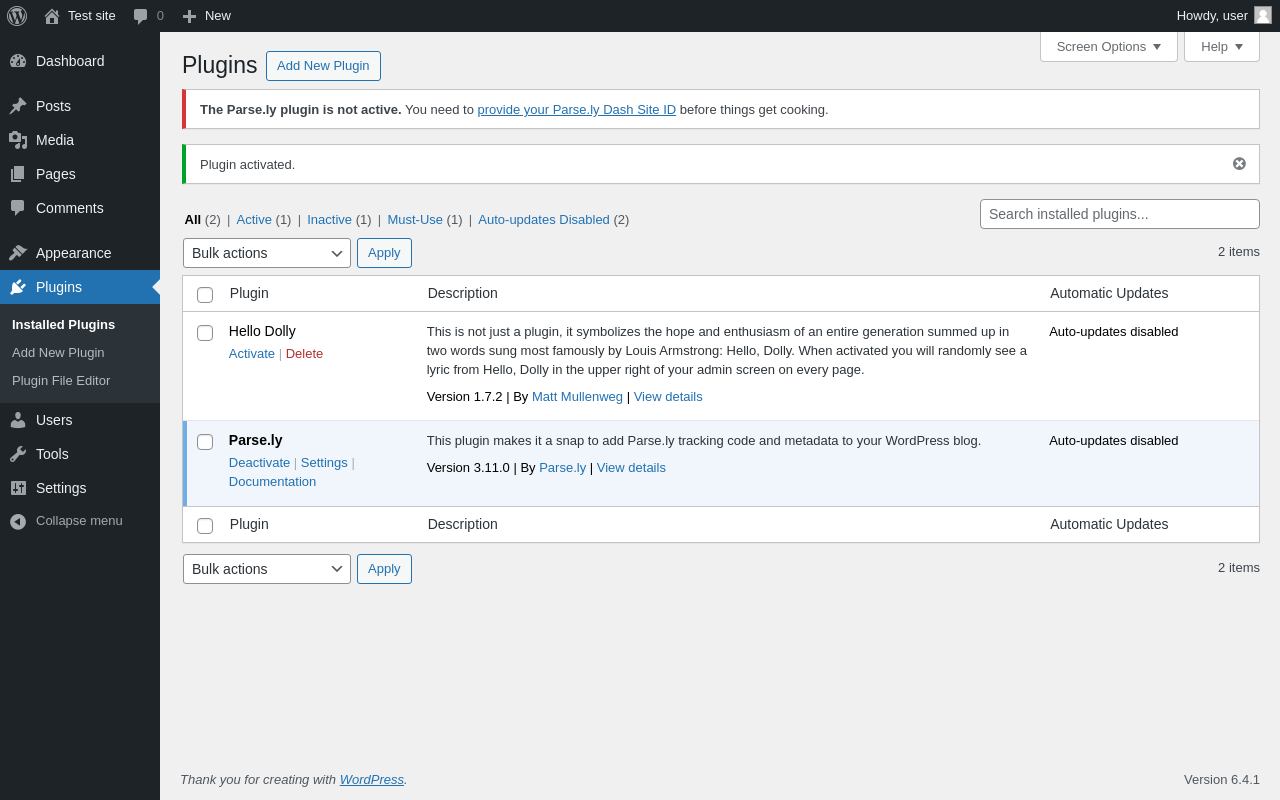Expand the Screen Options panel
Viewport: 1280px width, 800px height.
(1108, 46)
